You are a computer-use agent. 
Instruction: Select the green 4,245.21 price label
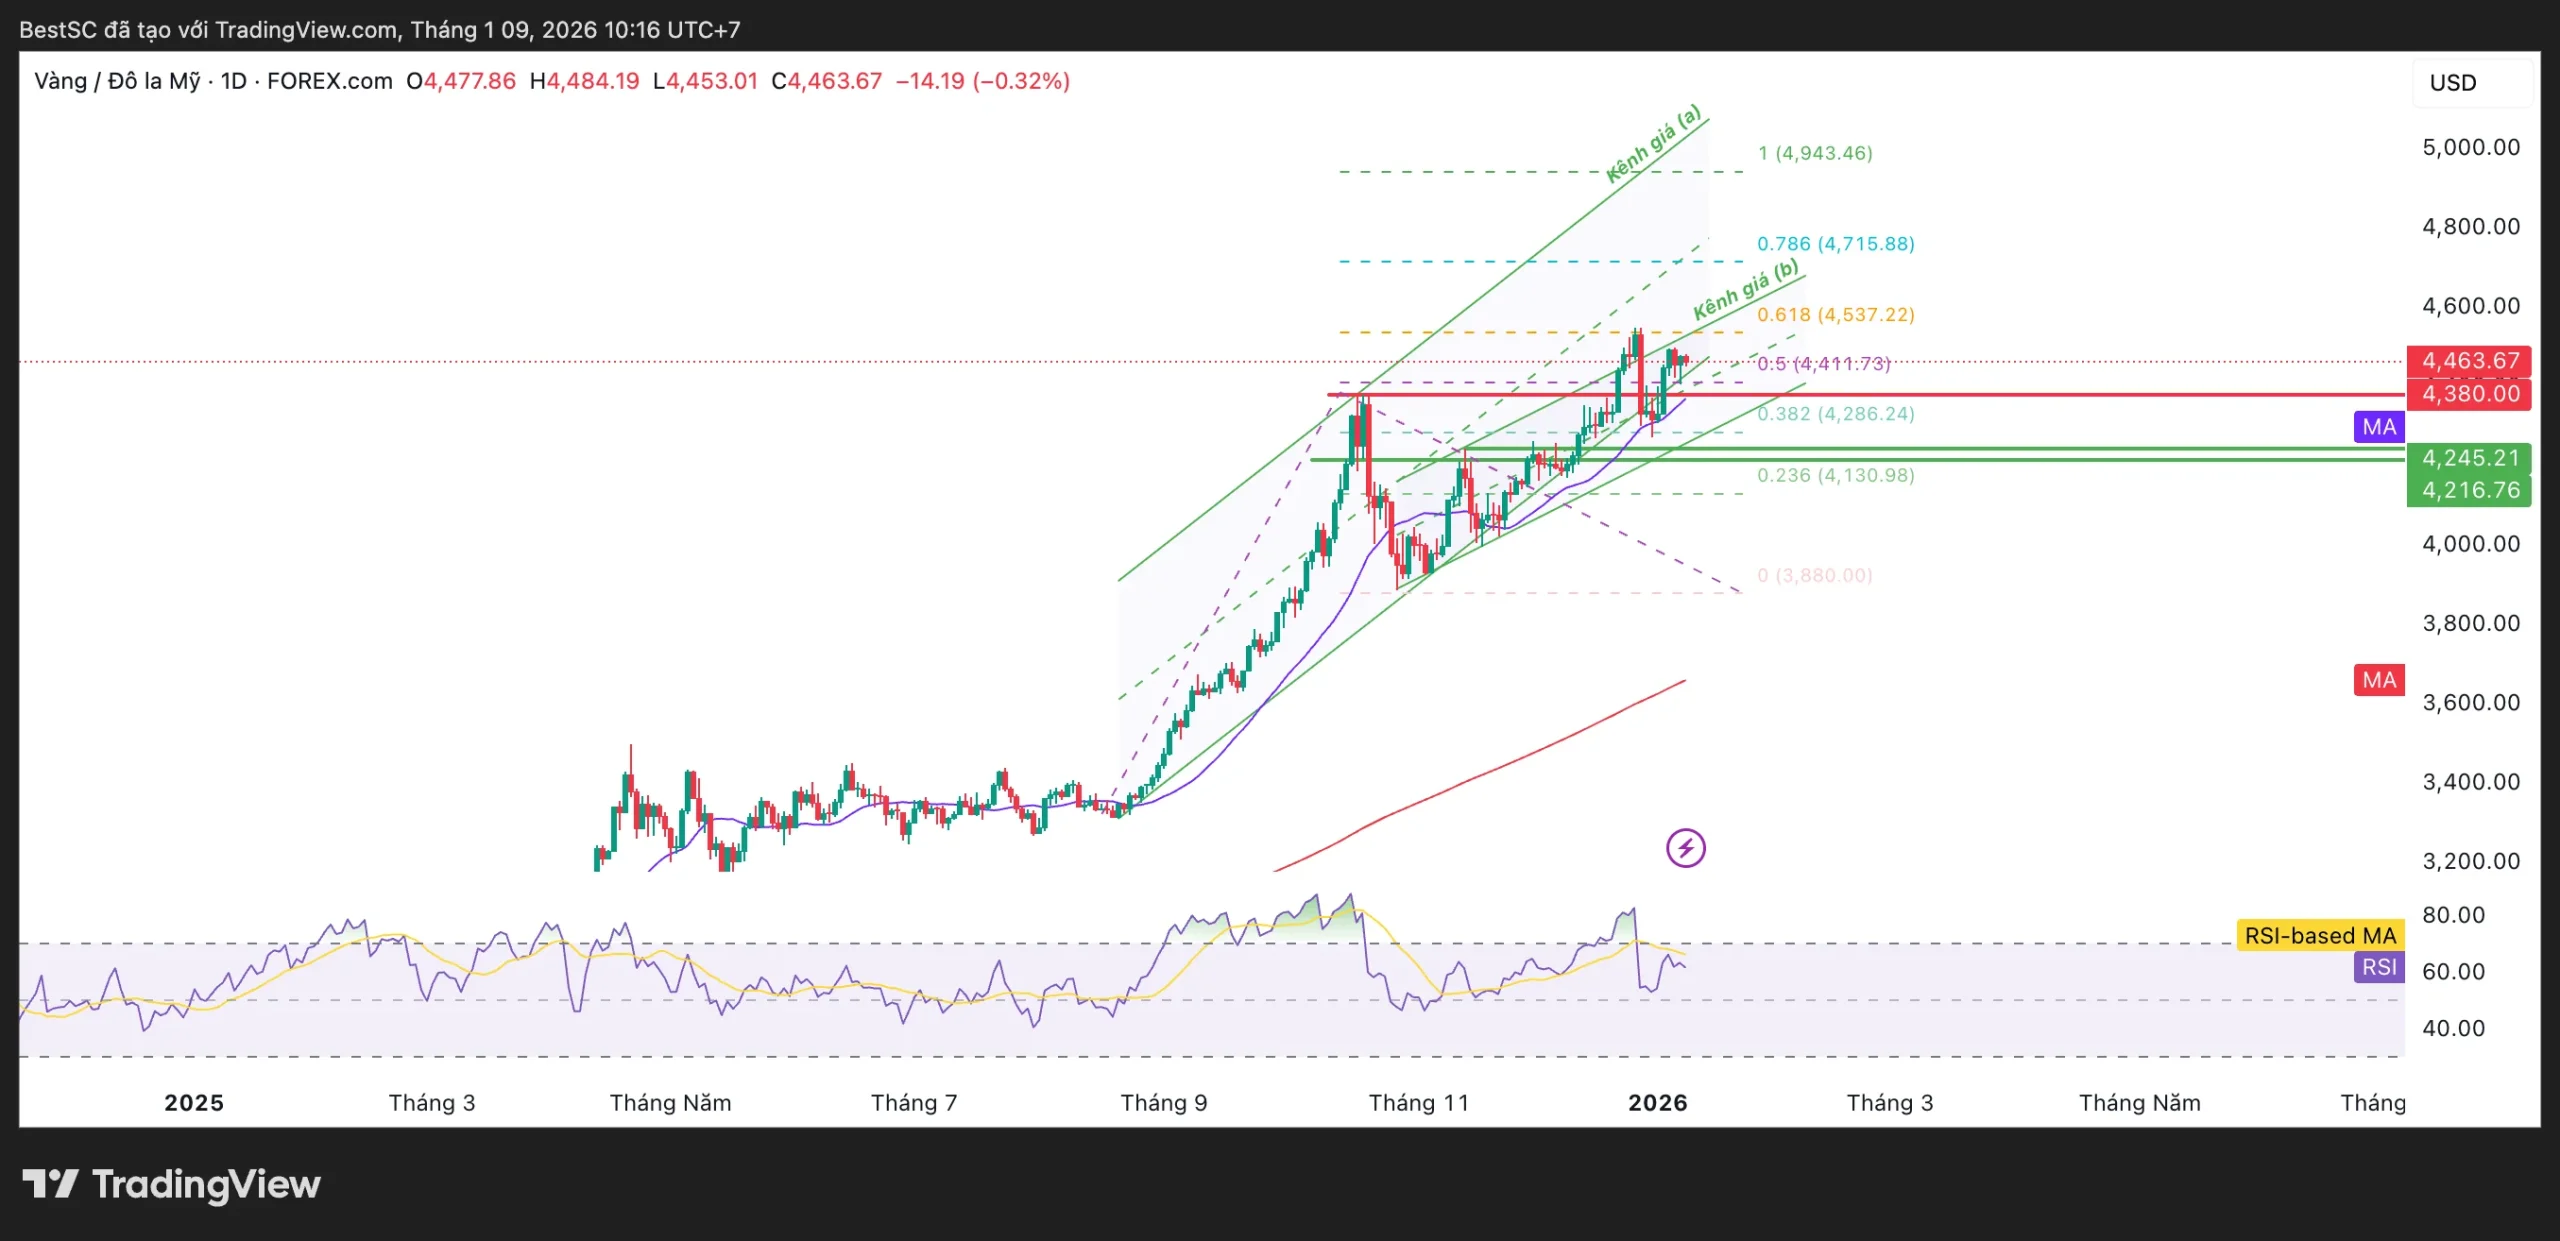[2469, 458]
